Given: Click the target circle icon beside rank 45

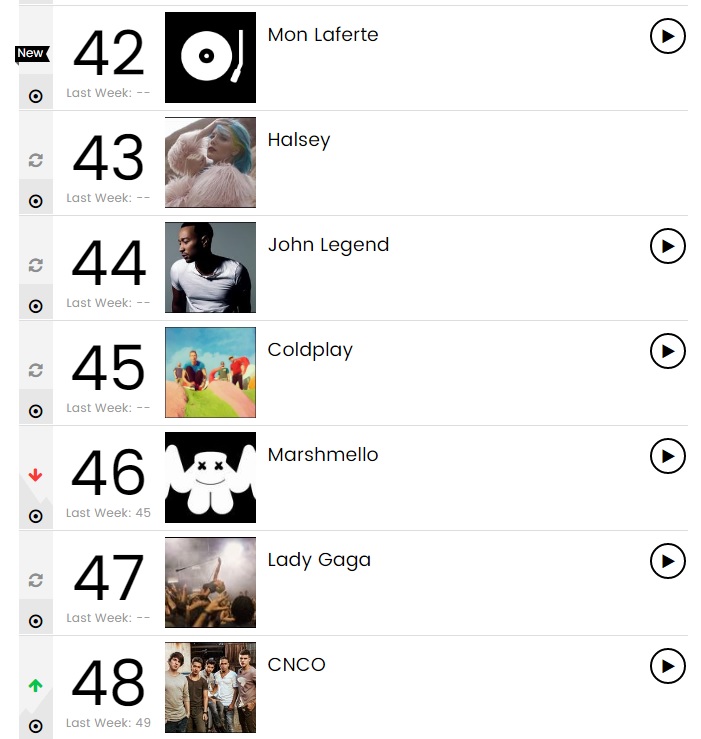Looking at the screenshot, I should (36, 411).
